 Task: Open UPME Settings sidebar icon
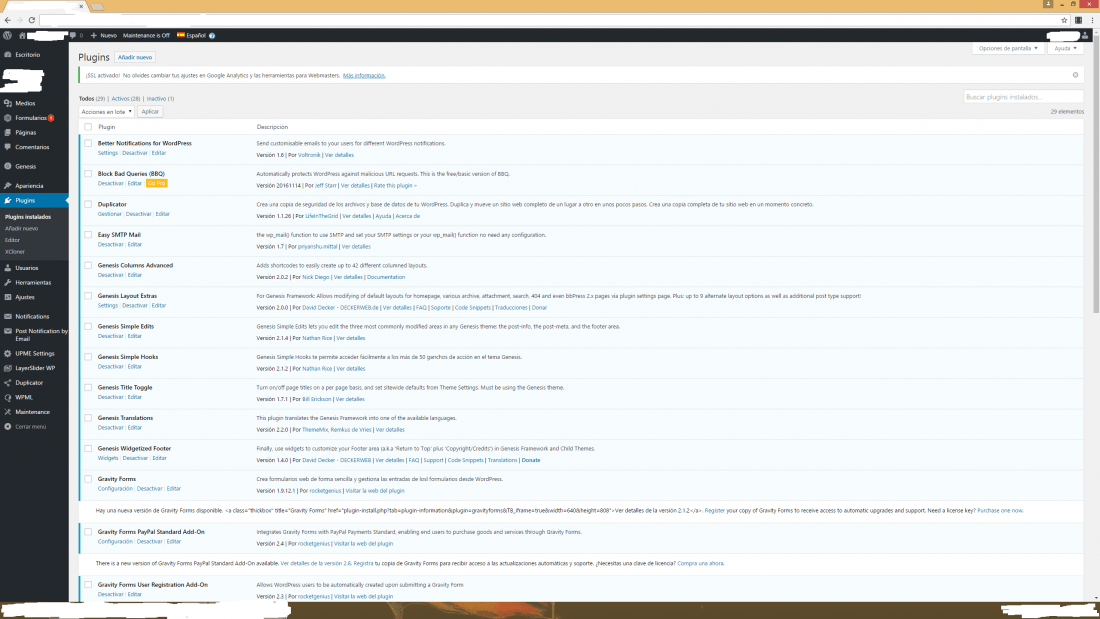click(8, 354)
